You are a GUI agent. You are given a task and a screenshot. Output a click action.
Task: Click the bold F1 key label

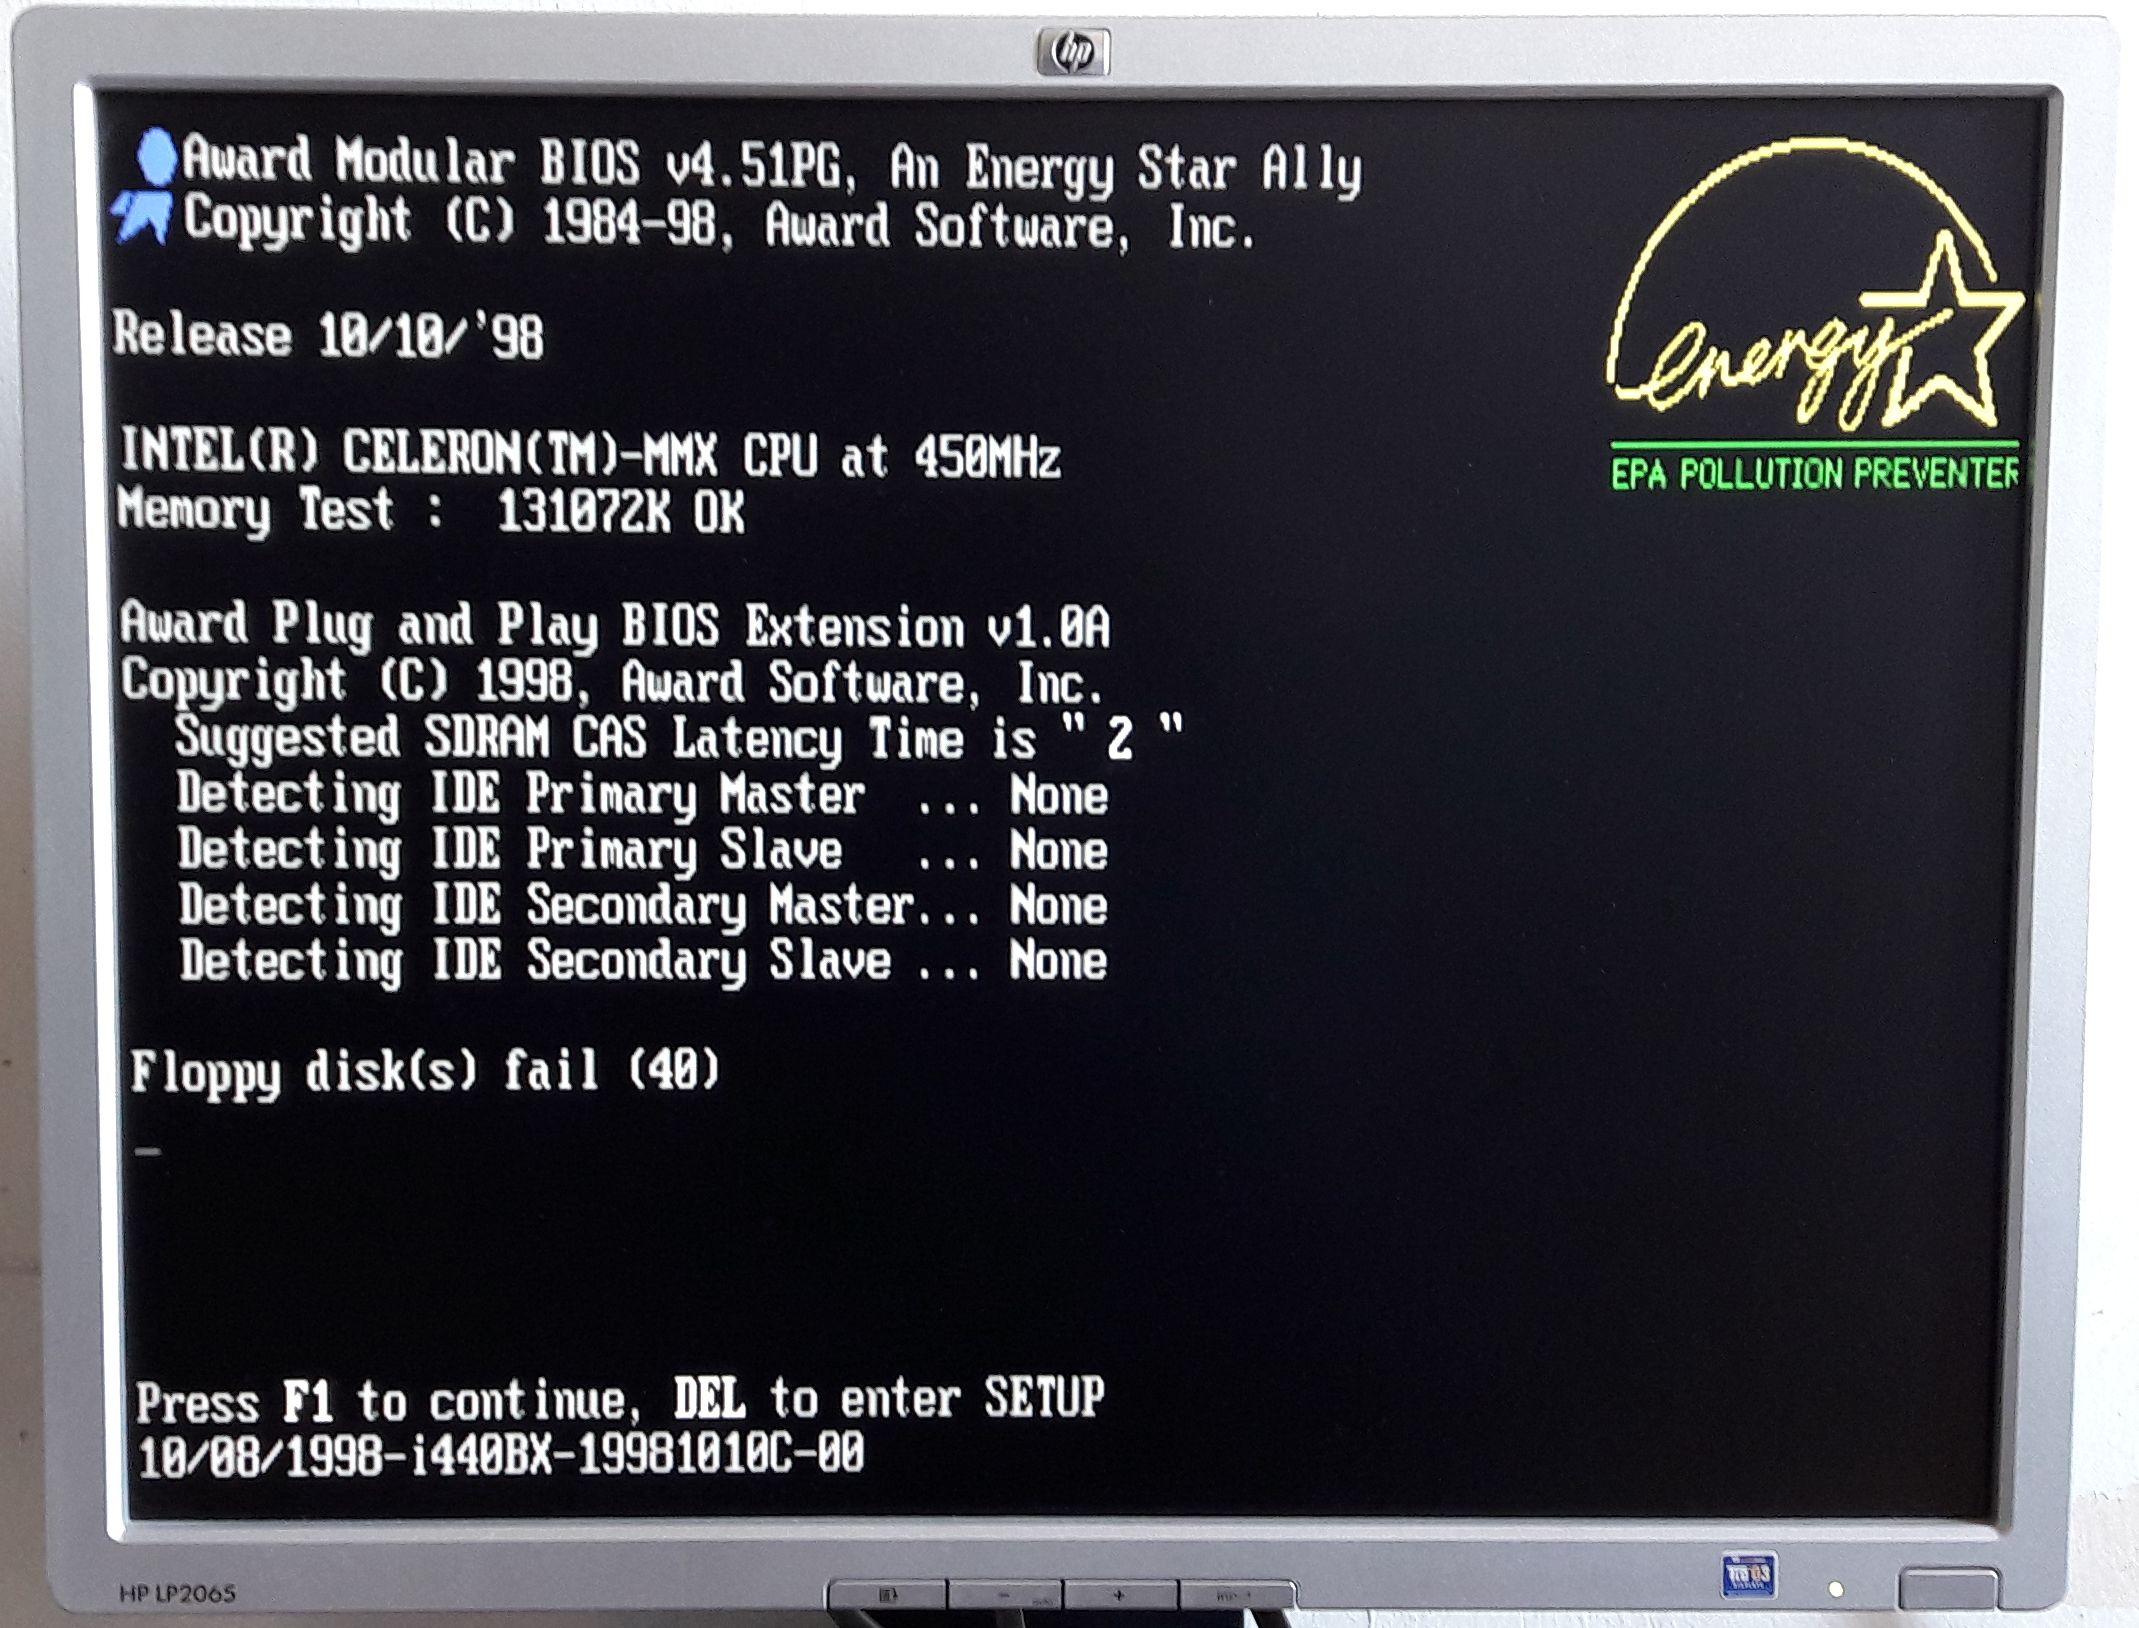[x=306, y=1402]
